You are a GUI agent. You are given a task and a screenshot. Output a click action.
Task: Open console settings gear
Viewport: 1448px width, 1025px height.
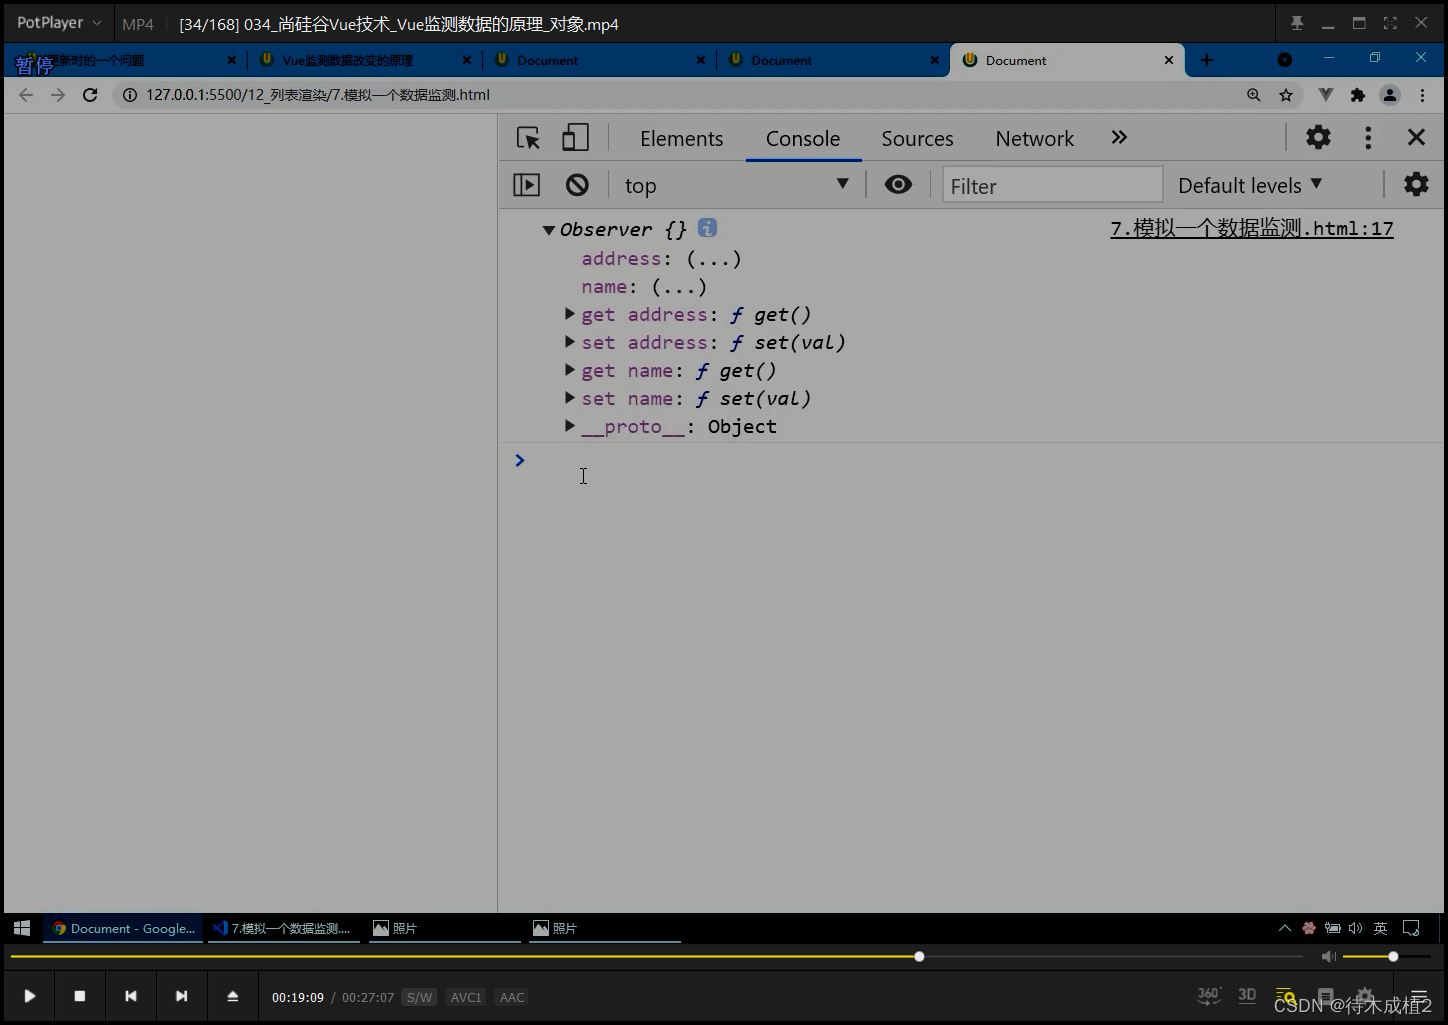[1416, 184]
